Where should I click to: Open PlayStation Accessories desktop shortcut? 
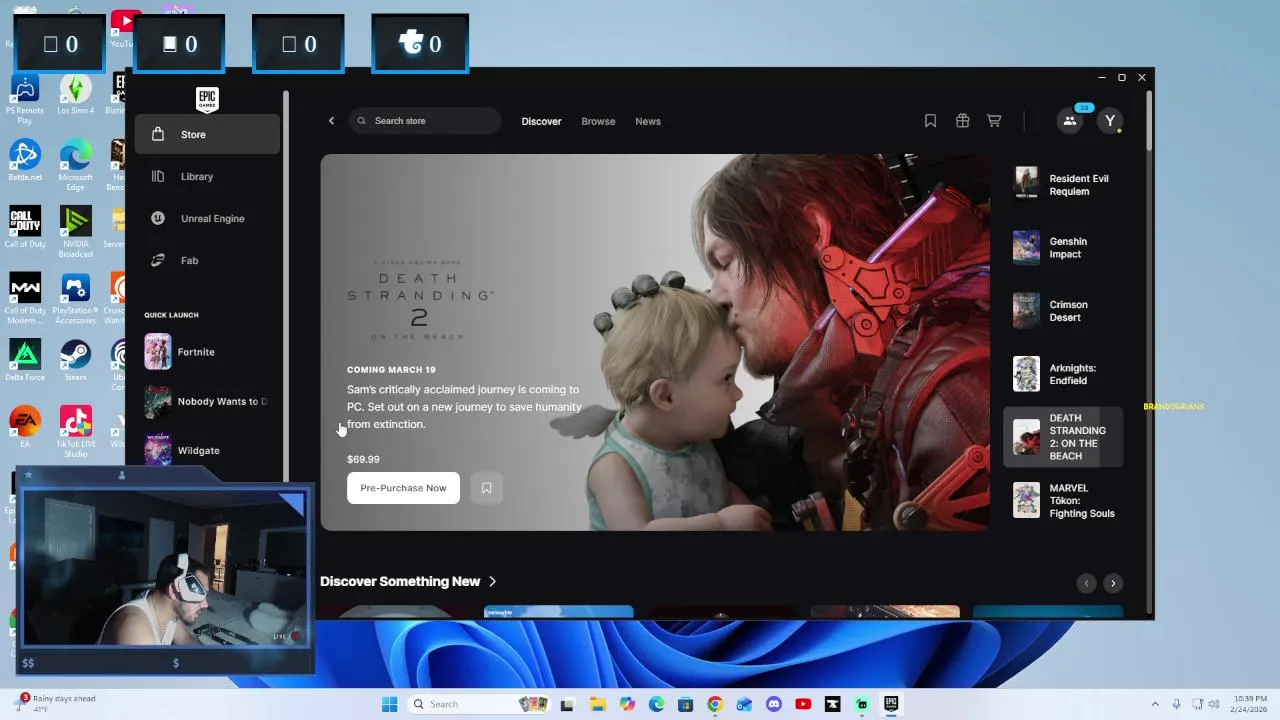75,299
